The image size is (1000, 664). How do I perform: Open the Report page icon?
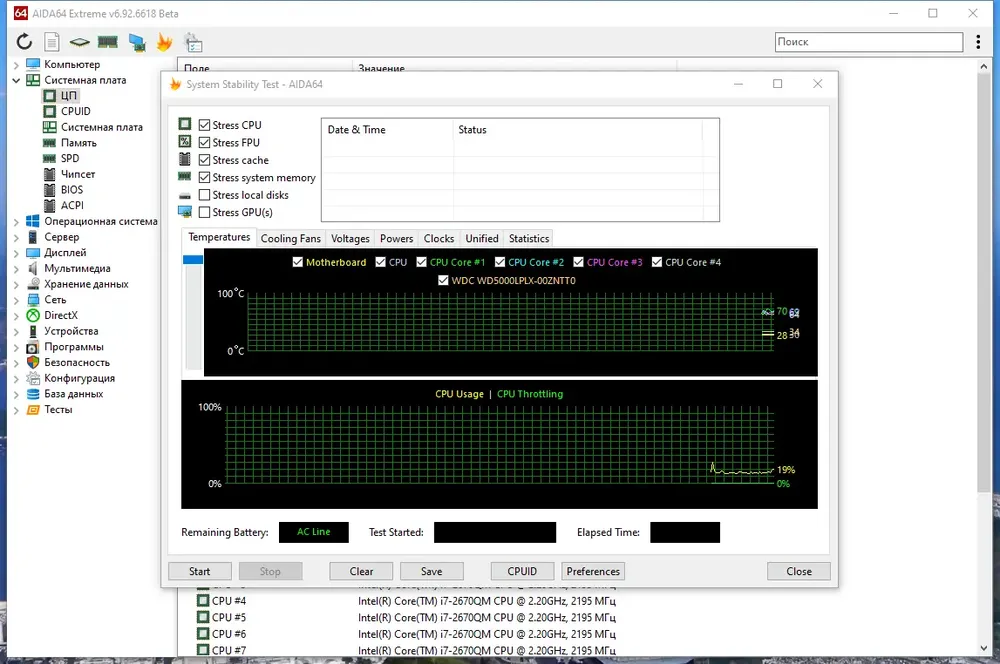pos(52,42)
